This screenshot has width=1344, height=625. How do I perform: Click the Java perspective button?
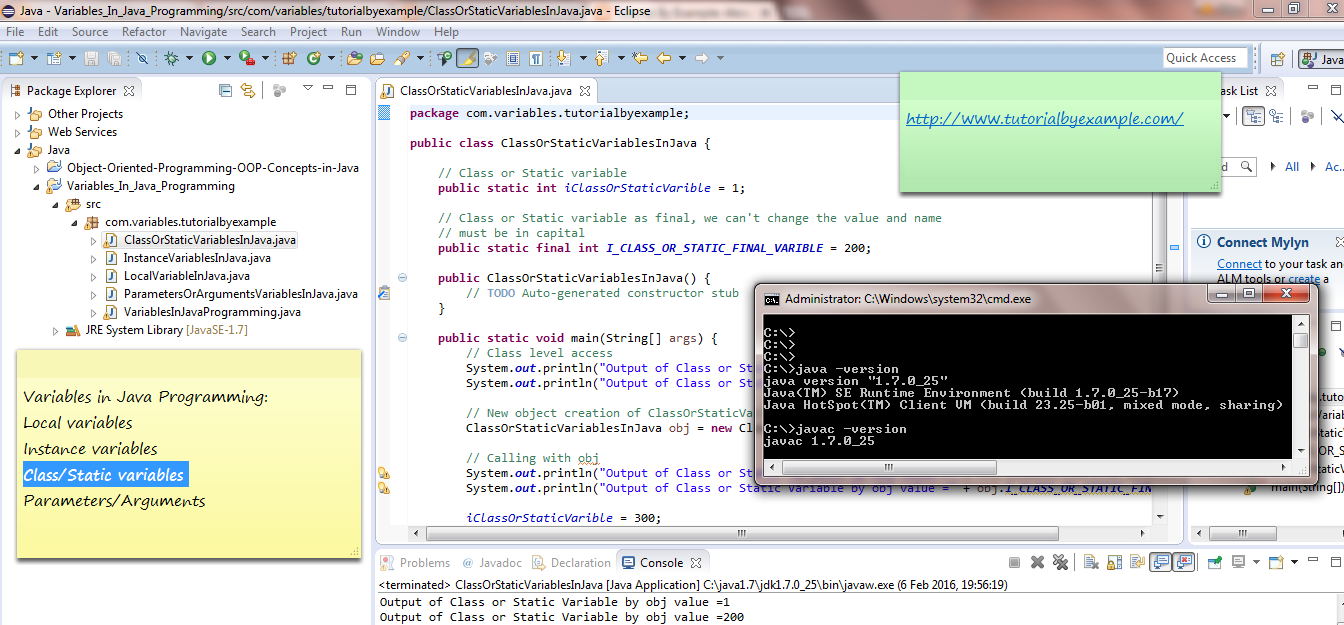(1321, 59)
